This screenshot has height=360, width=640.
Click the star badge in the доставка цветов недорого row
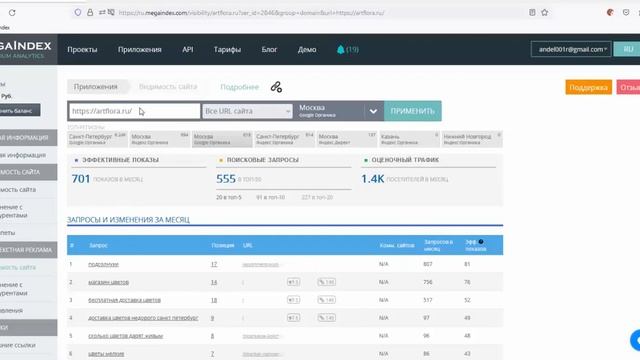(x=293, y=318)
